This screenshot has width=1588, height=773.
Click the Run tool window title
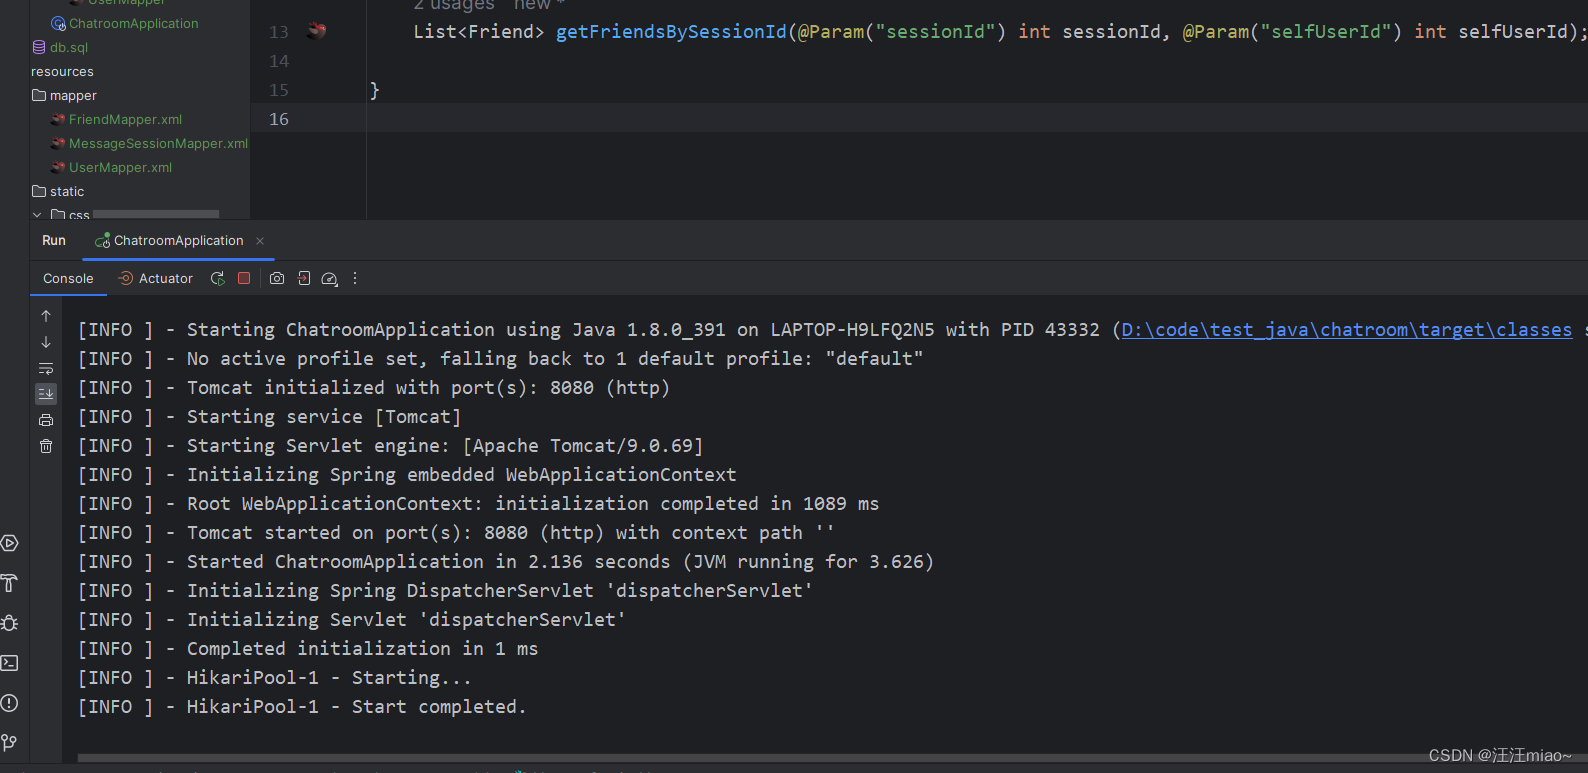pos(54,241)
